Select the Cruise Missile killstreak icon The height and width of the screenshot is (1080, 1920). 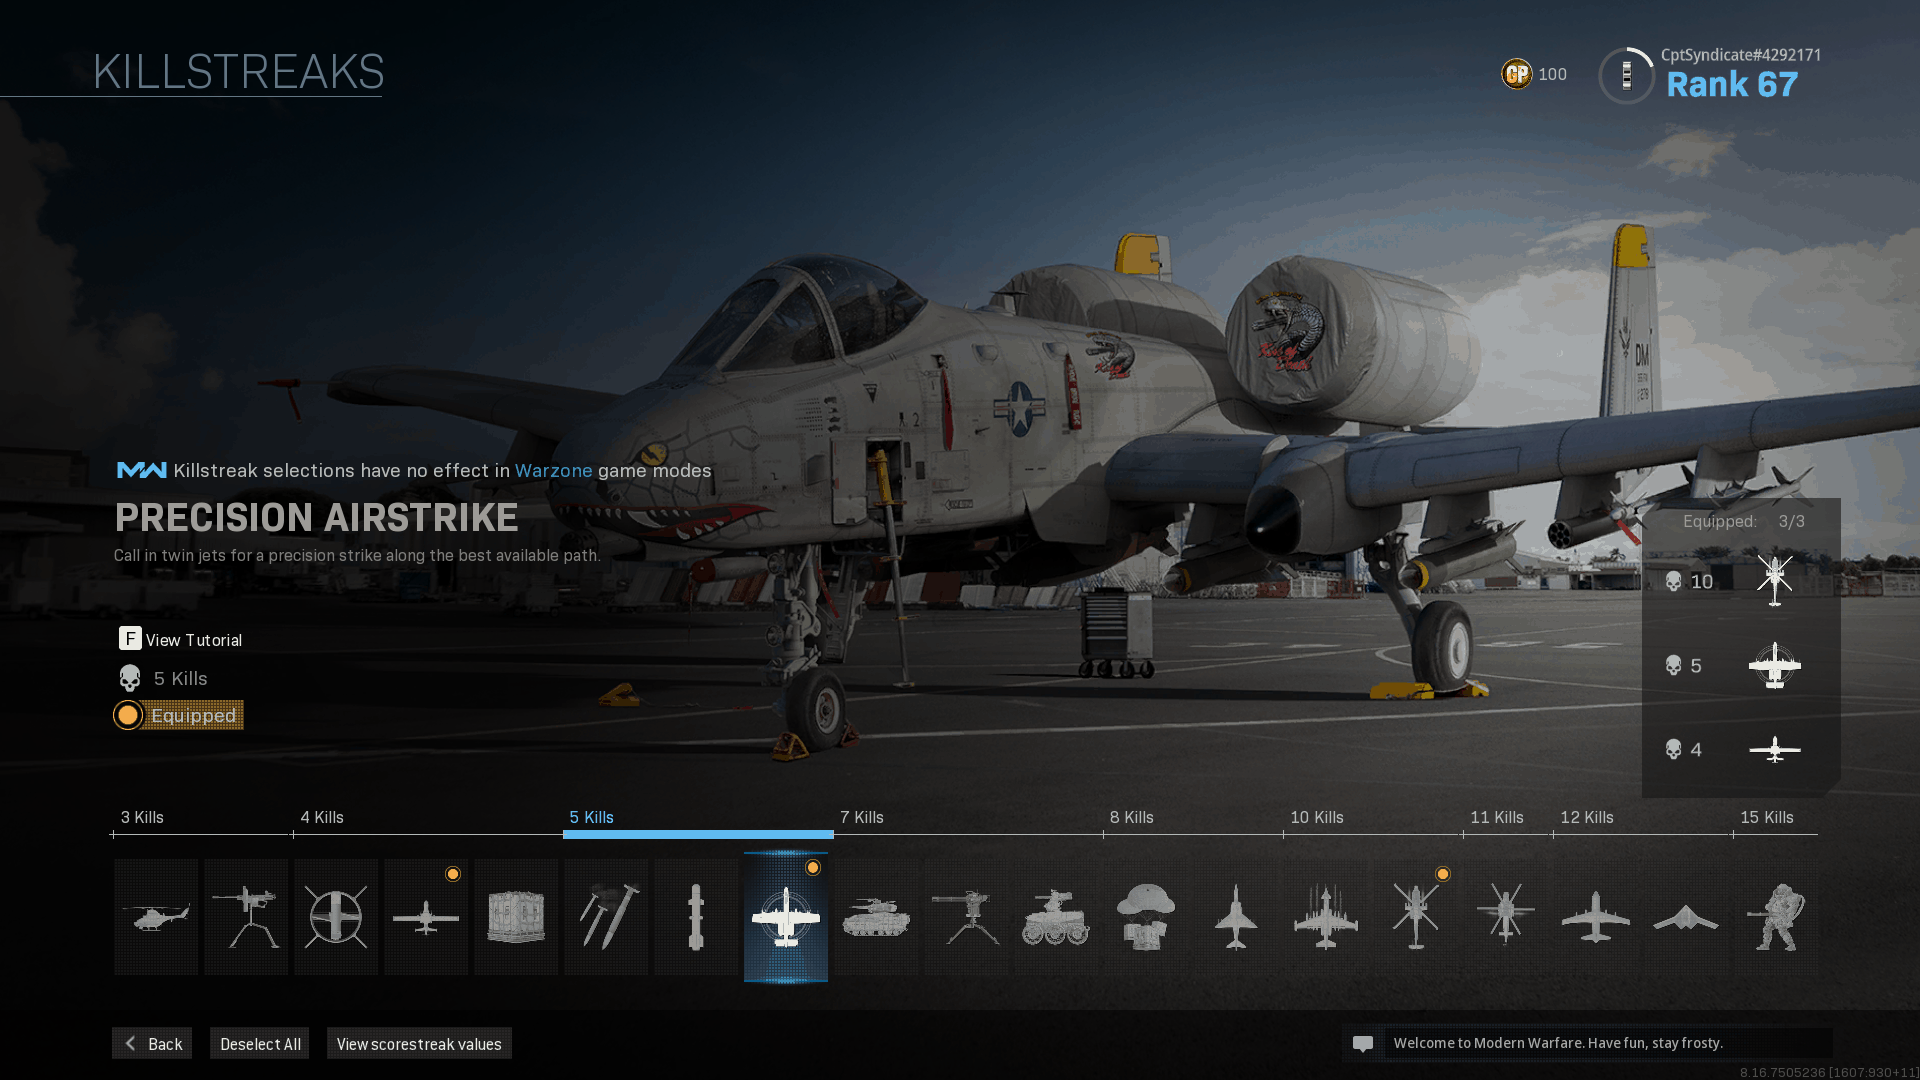[x=696, y=916]
